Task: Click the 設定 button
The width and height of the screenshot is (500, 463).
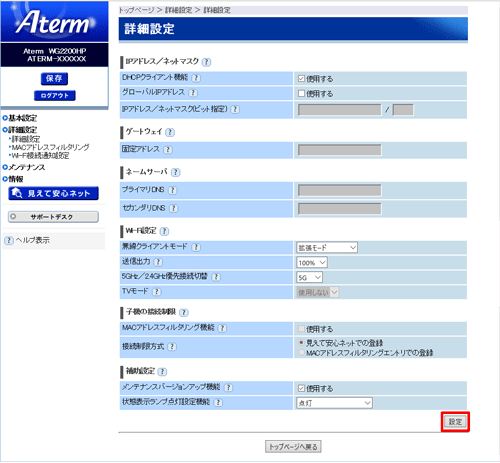Action: point(455,422)
